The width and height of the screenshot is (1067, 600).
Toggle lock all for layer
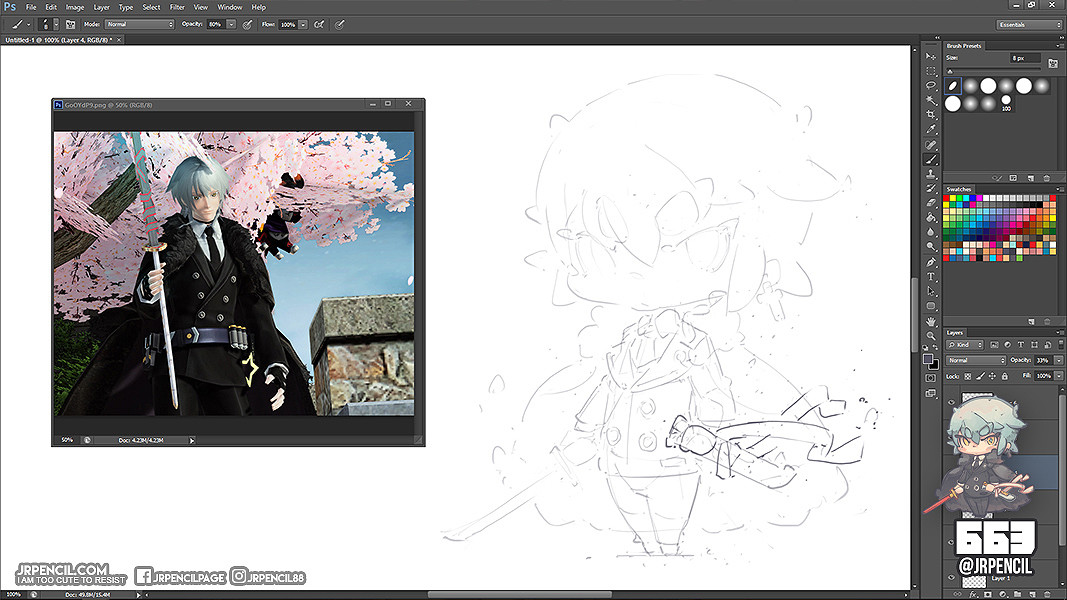pos(1004,376)
